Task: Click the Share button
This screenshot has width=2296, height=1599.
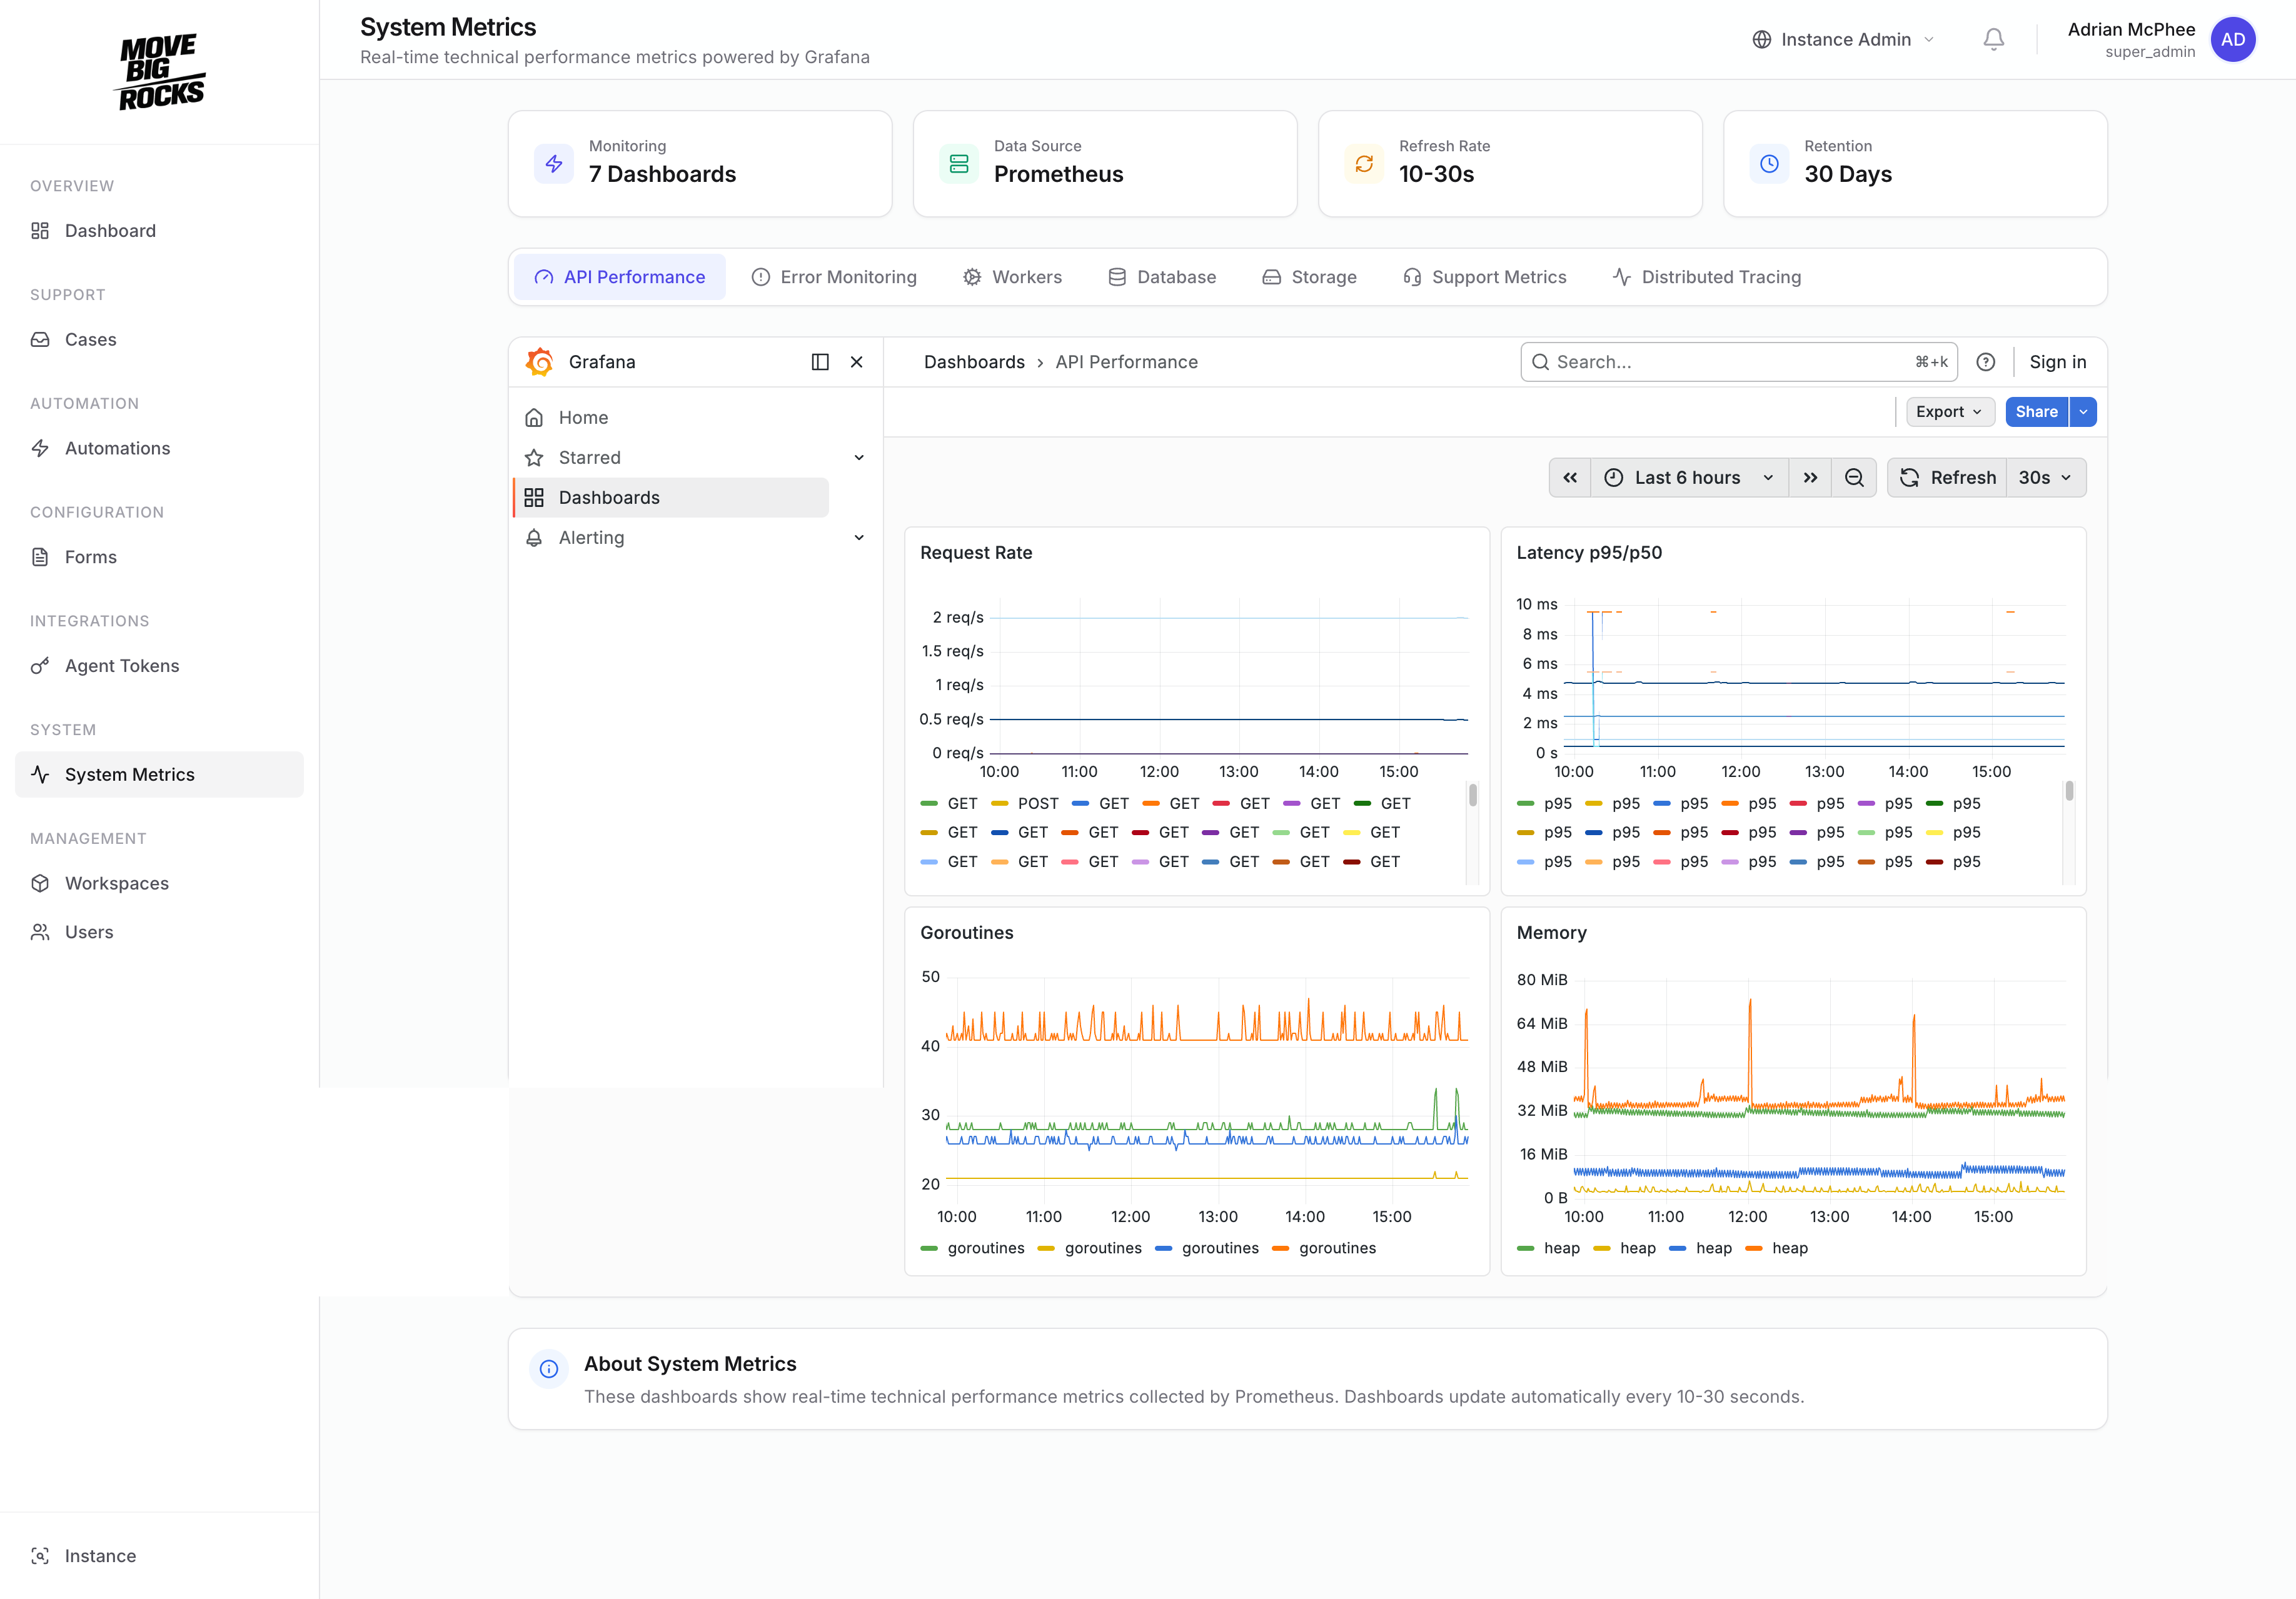Action: (2036, 412)
